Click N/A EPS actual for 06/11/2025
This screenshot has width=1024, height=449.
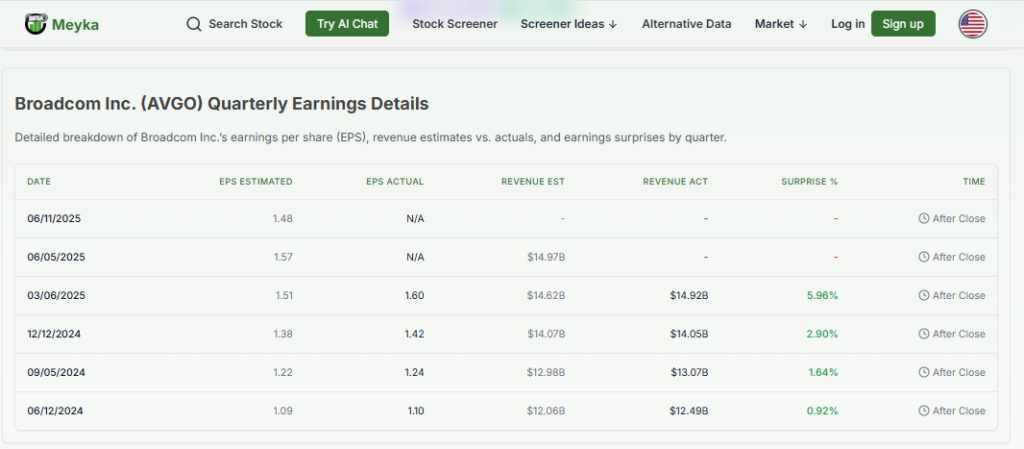pyautogui.click(x=415, y=219)
